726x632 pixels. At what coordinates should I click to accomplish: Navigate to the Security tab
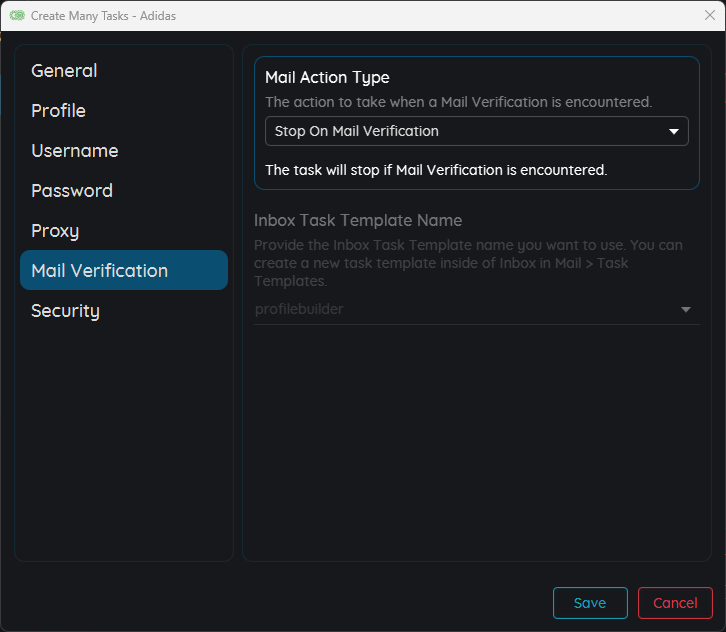tap(65, 311)
